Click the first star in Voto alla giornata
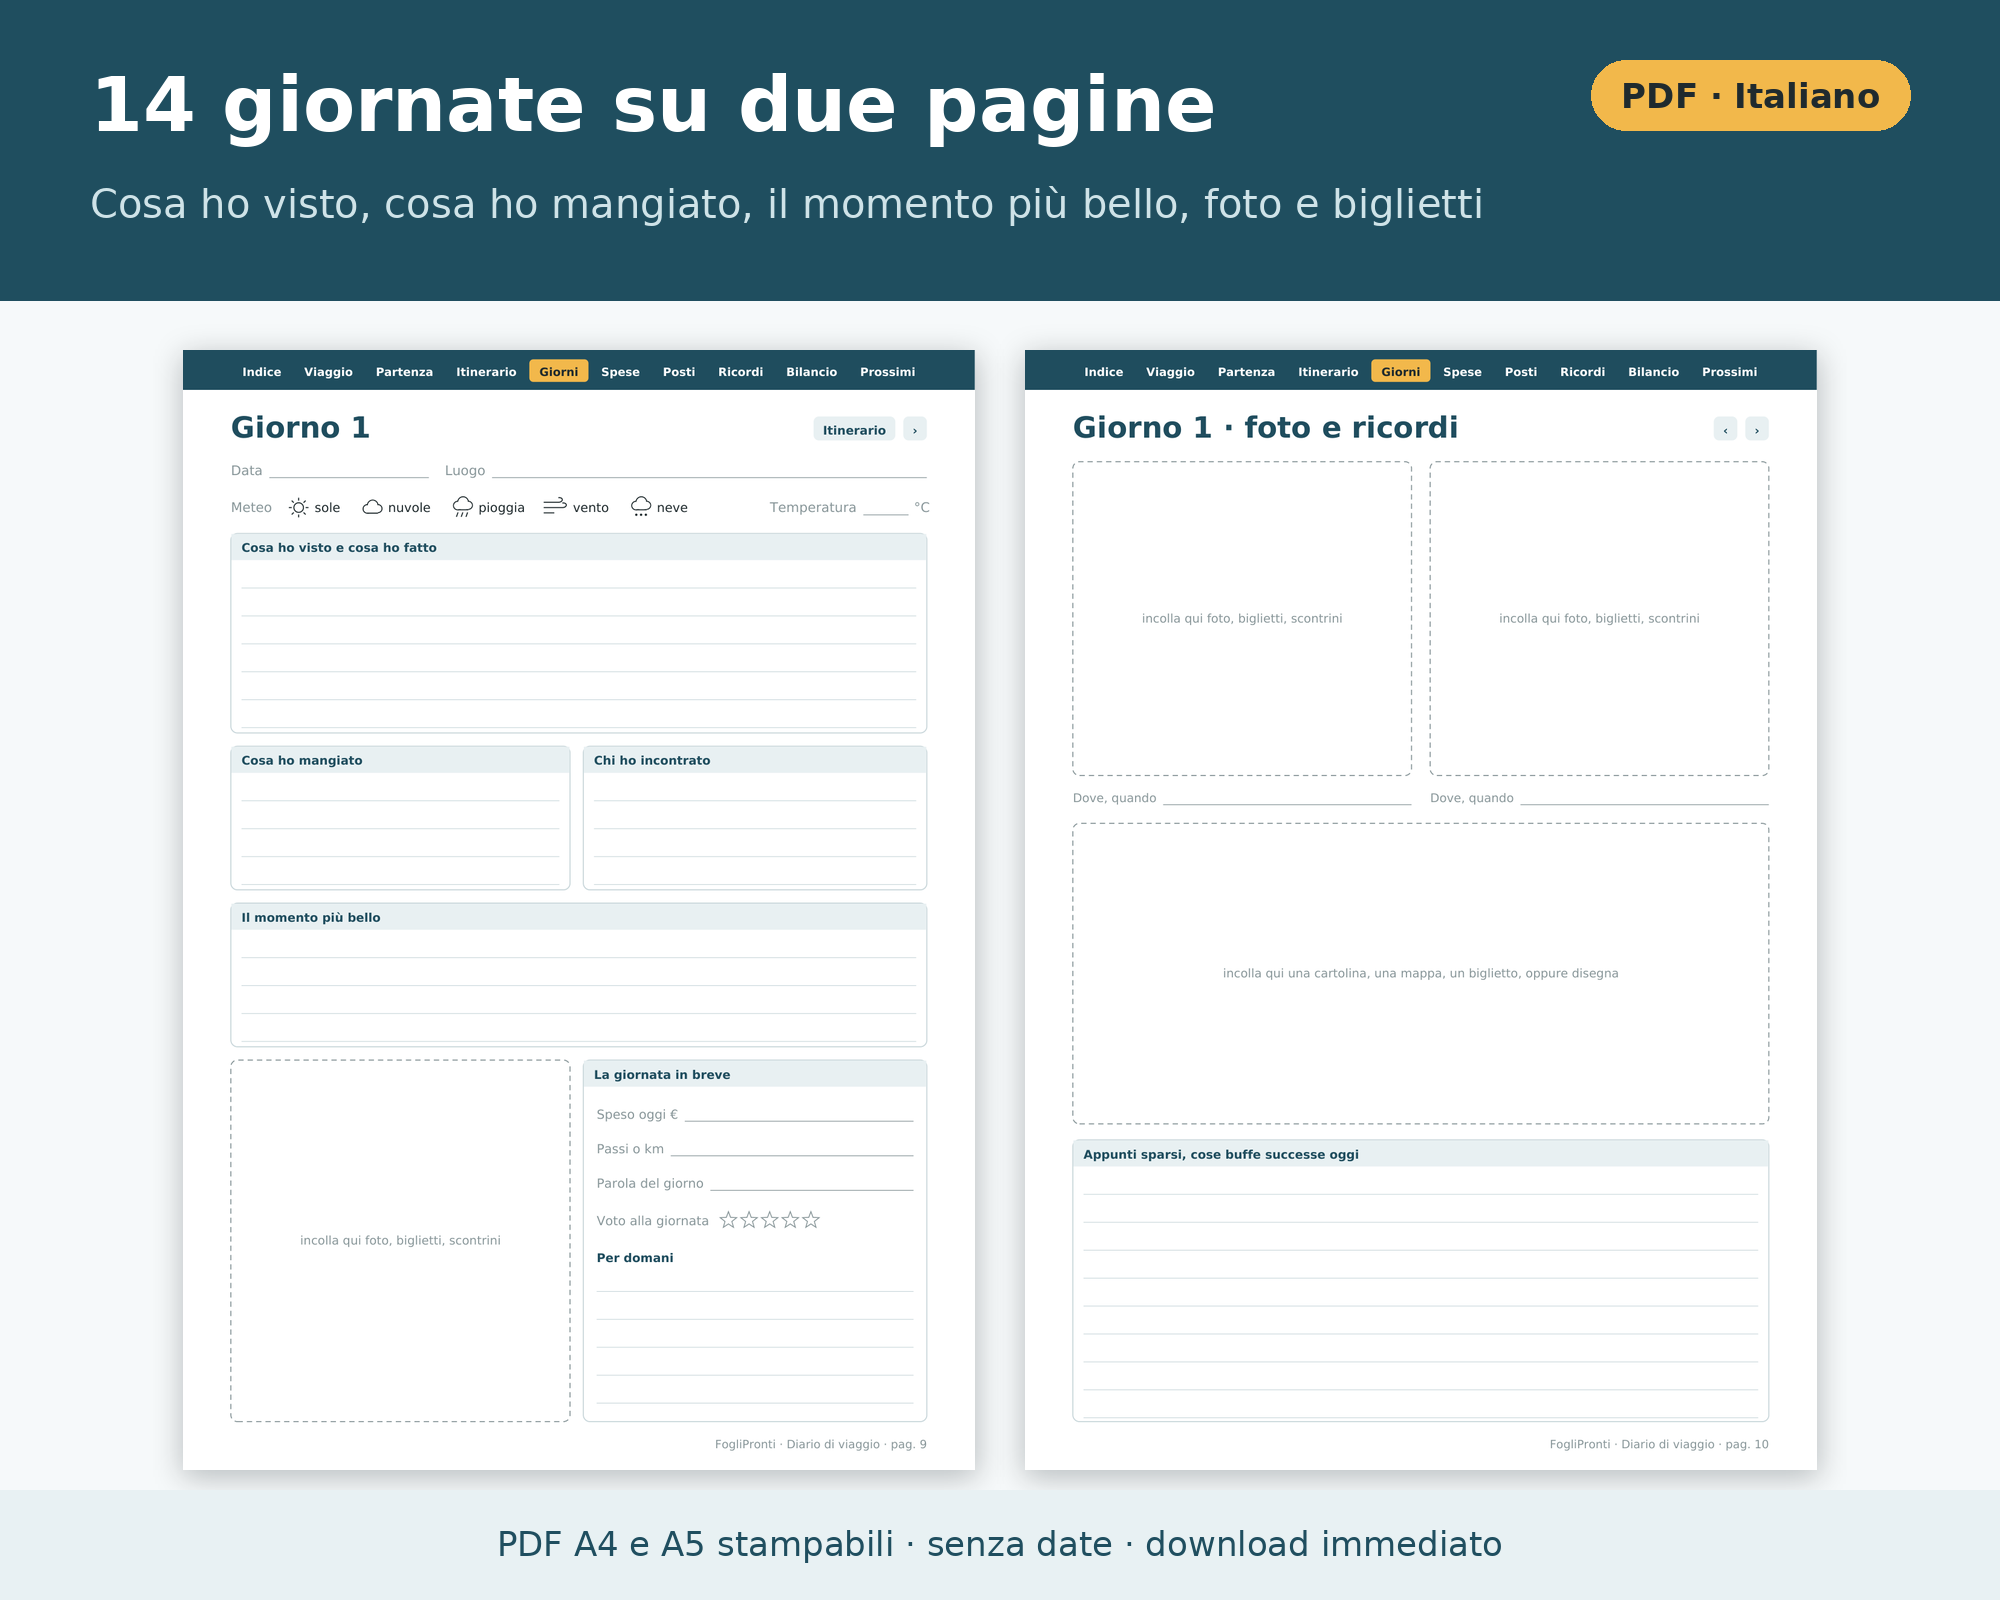This screenshot has height=1600, width=2000. pos(728,1220)
